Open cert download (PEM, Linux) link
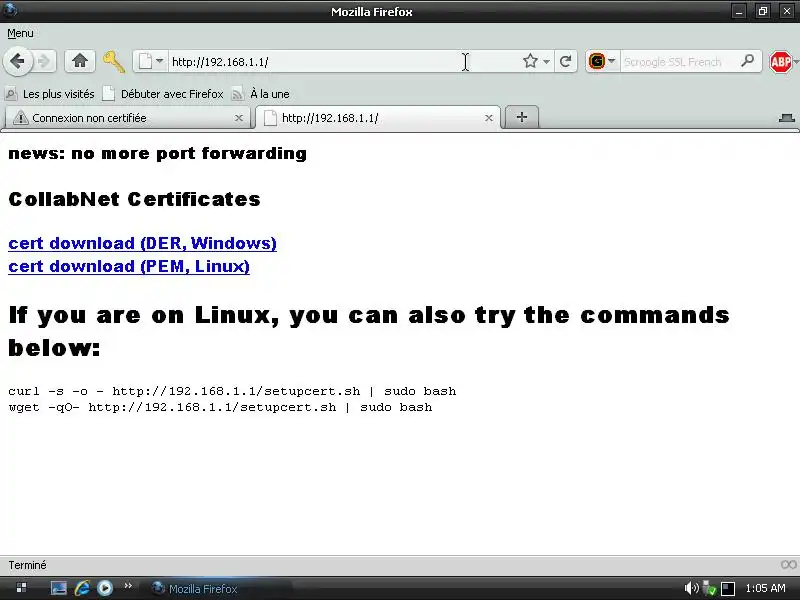Image resolution: width=800 pixels, height=600 pixels. (129, 266)
